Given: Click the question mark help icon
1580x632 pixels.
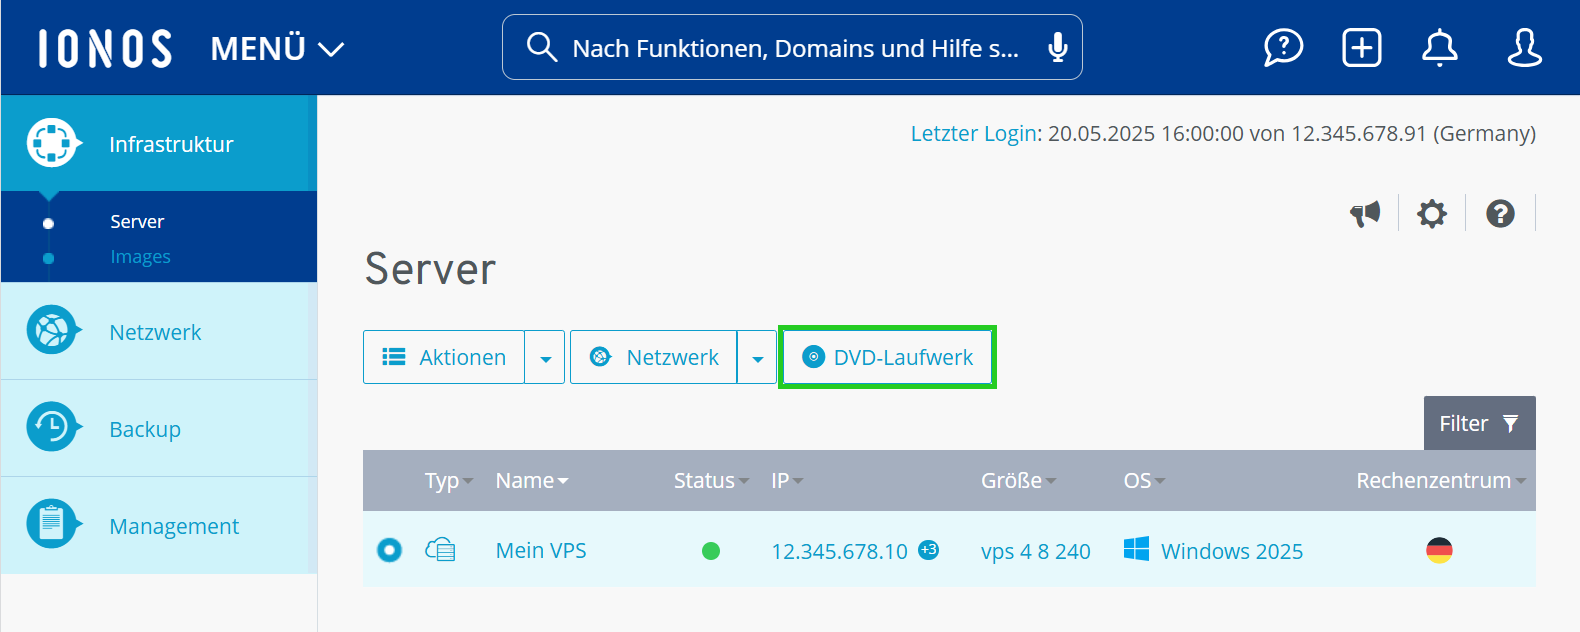Looking at the screenshot, I should (1500, 213).
